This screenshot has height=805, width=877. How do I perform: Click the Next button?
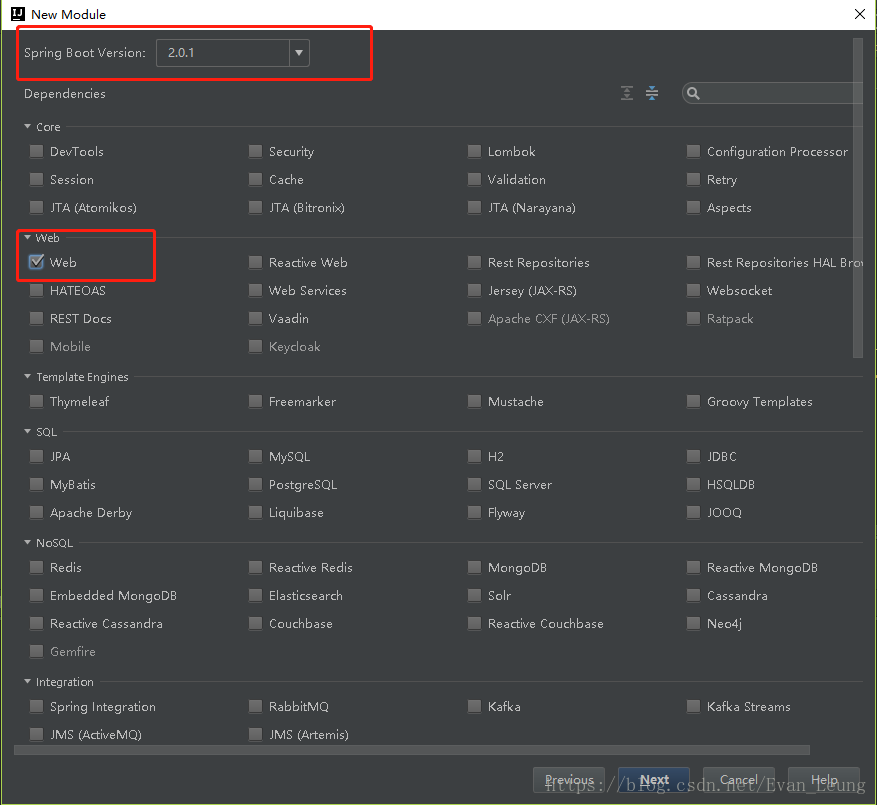(x=654, y=780)
